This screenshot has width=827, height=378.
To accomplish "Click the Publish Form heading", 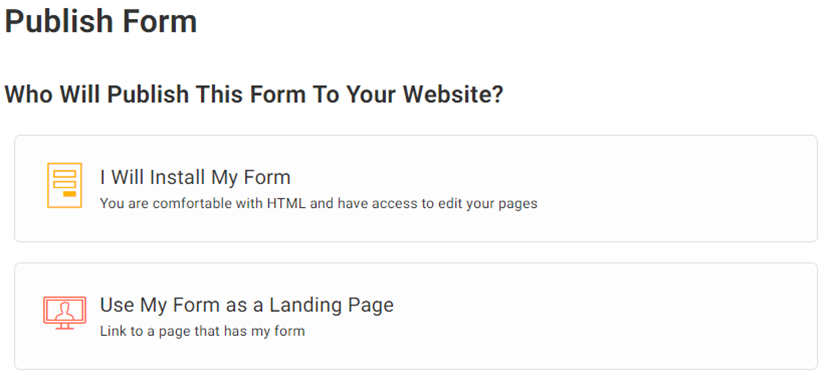I will (101, 22).
